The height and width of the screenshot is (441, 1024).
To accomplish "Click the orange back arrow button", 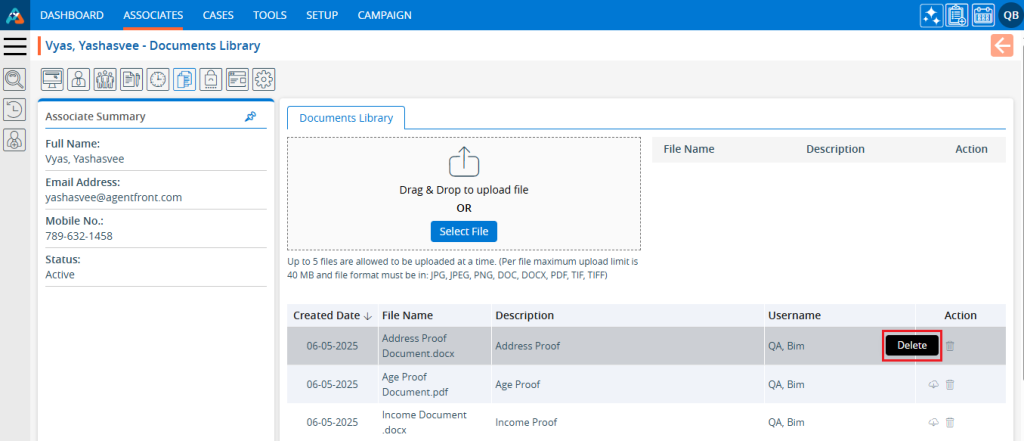I will (1001, 46).
